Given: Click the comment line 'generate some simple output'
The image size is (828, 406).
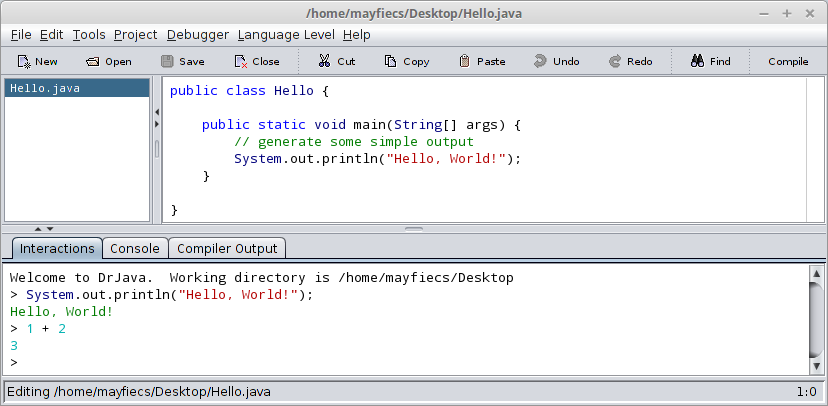Looking at the screenshot, I should click(x=354, y=142).
